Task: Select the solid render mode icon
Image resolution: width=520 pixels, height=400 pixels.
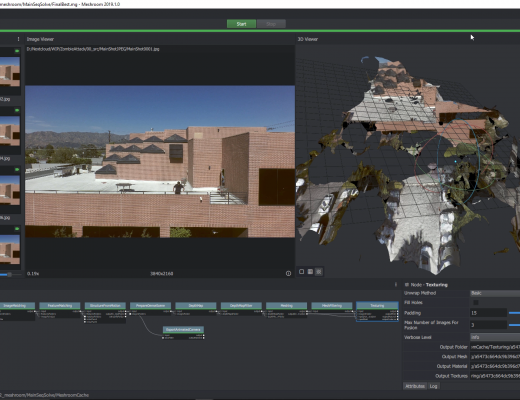Action: click(x=301, y=272)
